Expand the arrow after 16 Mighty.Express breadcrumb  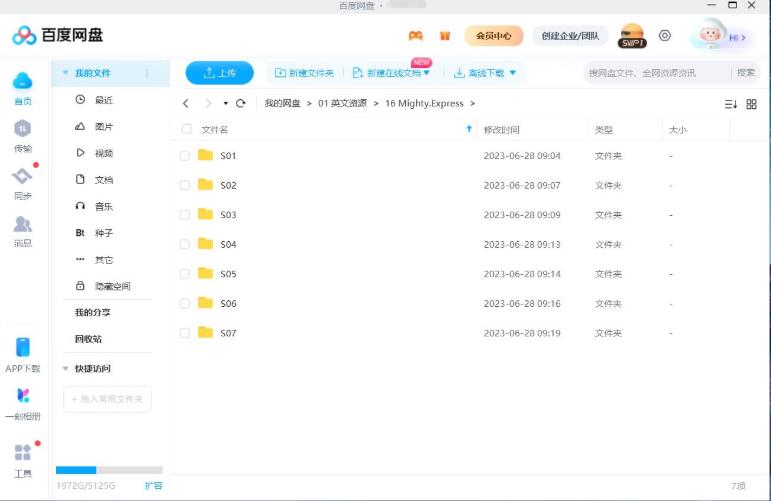[473, 103]
